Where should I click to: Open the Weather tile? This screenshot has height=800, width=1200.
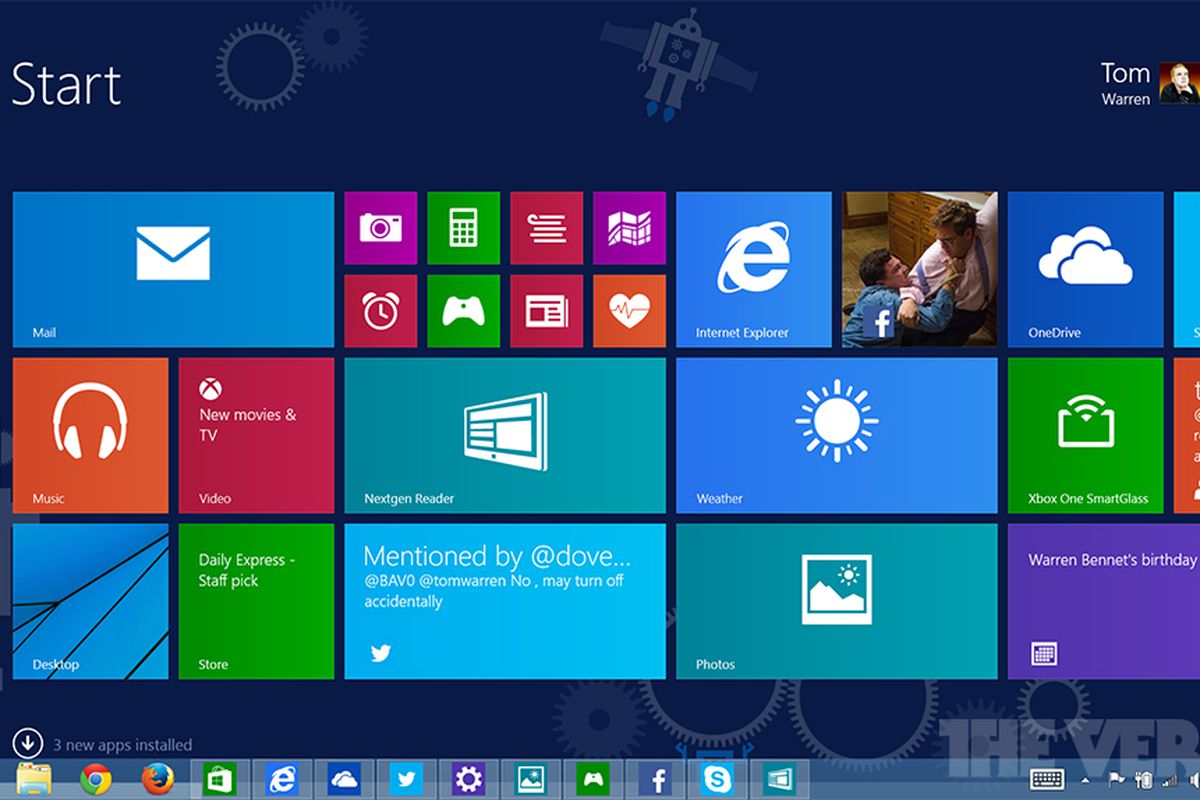tap(836, 435)
